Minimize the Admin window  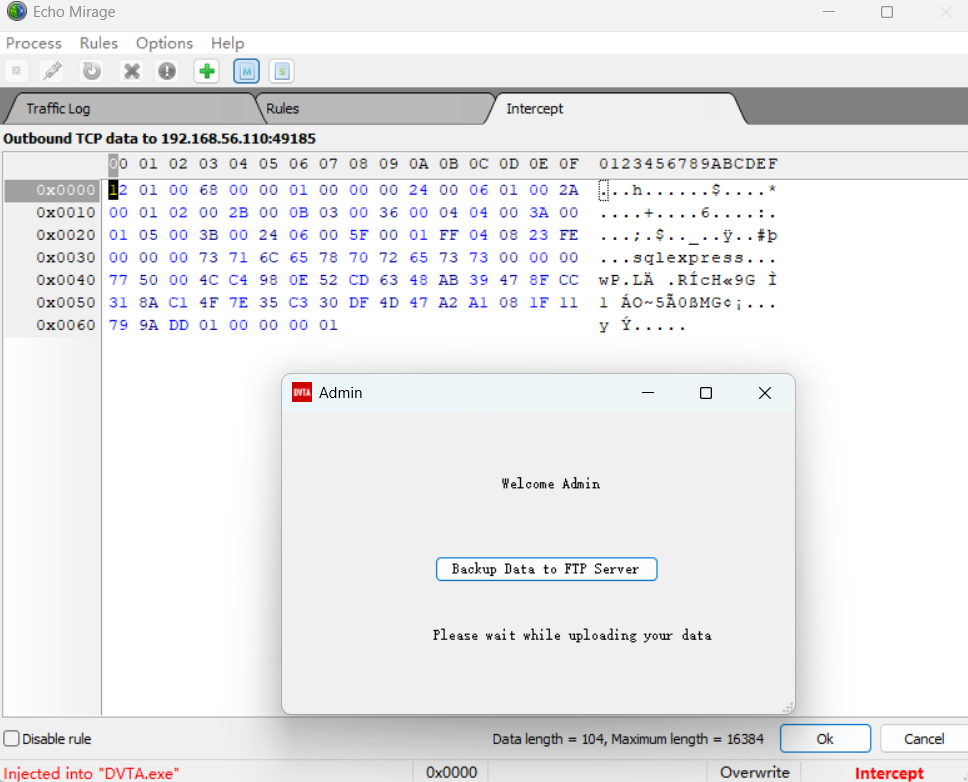648,393
